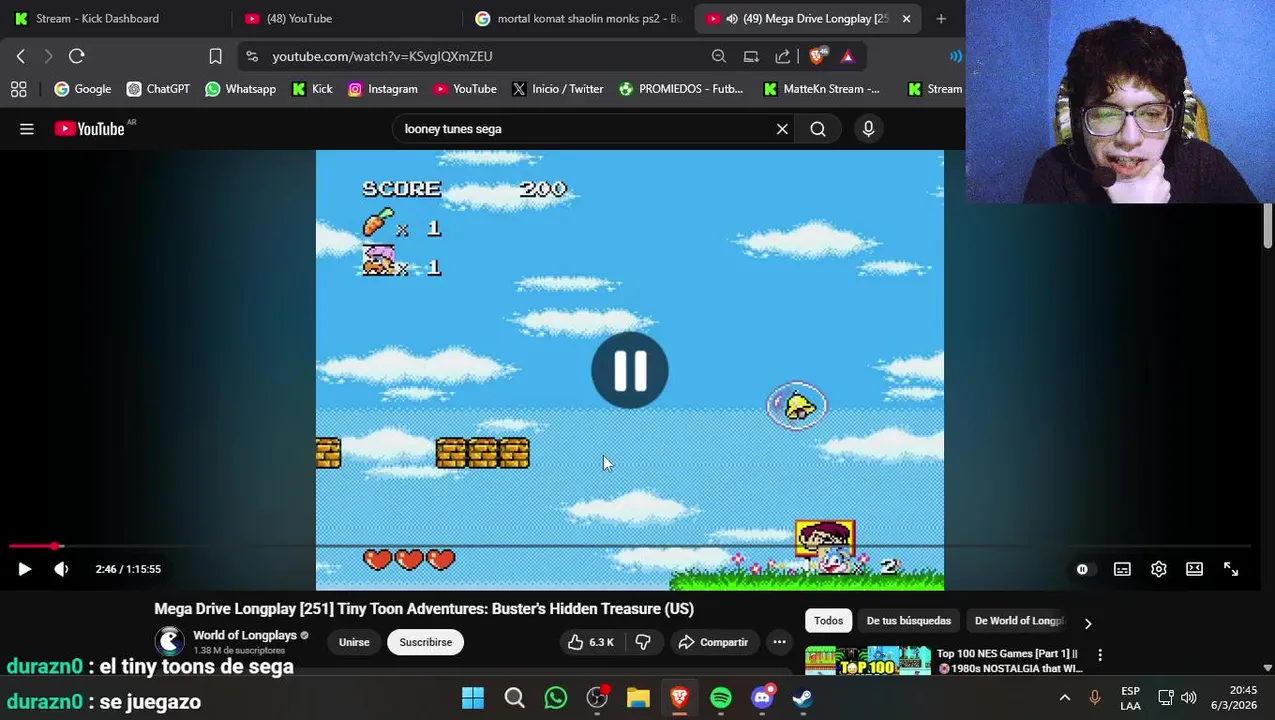Go to the YouTube home logo
The width and height of the screenshot is (1275, 720).
tap(89, 129)
